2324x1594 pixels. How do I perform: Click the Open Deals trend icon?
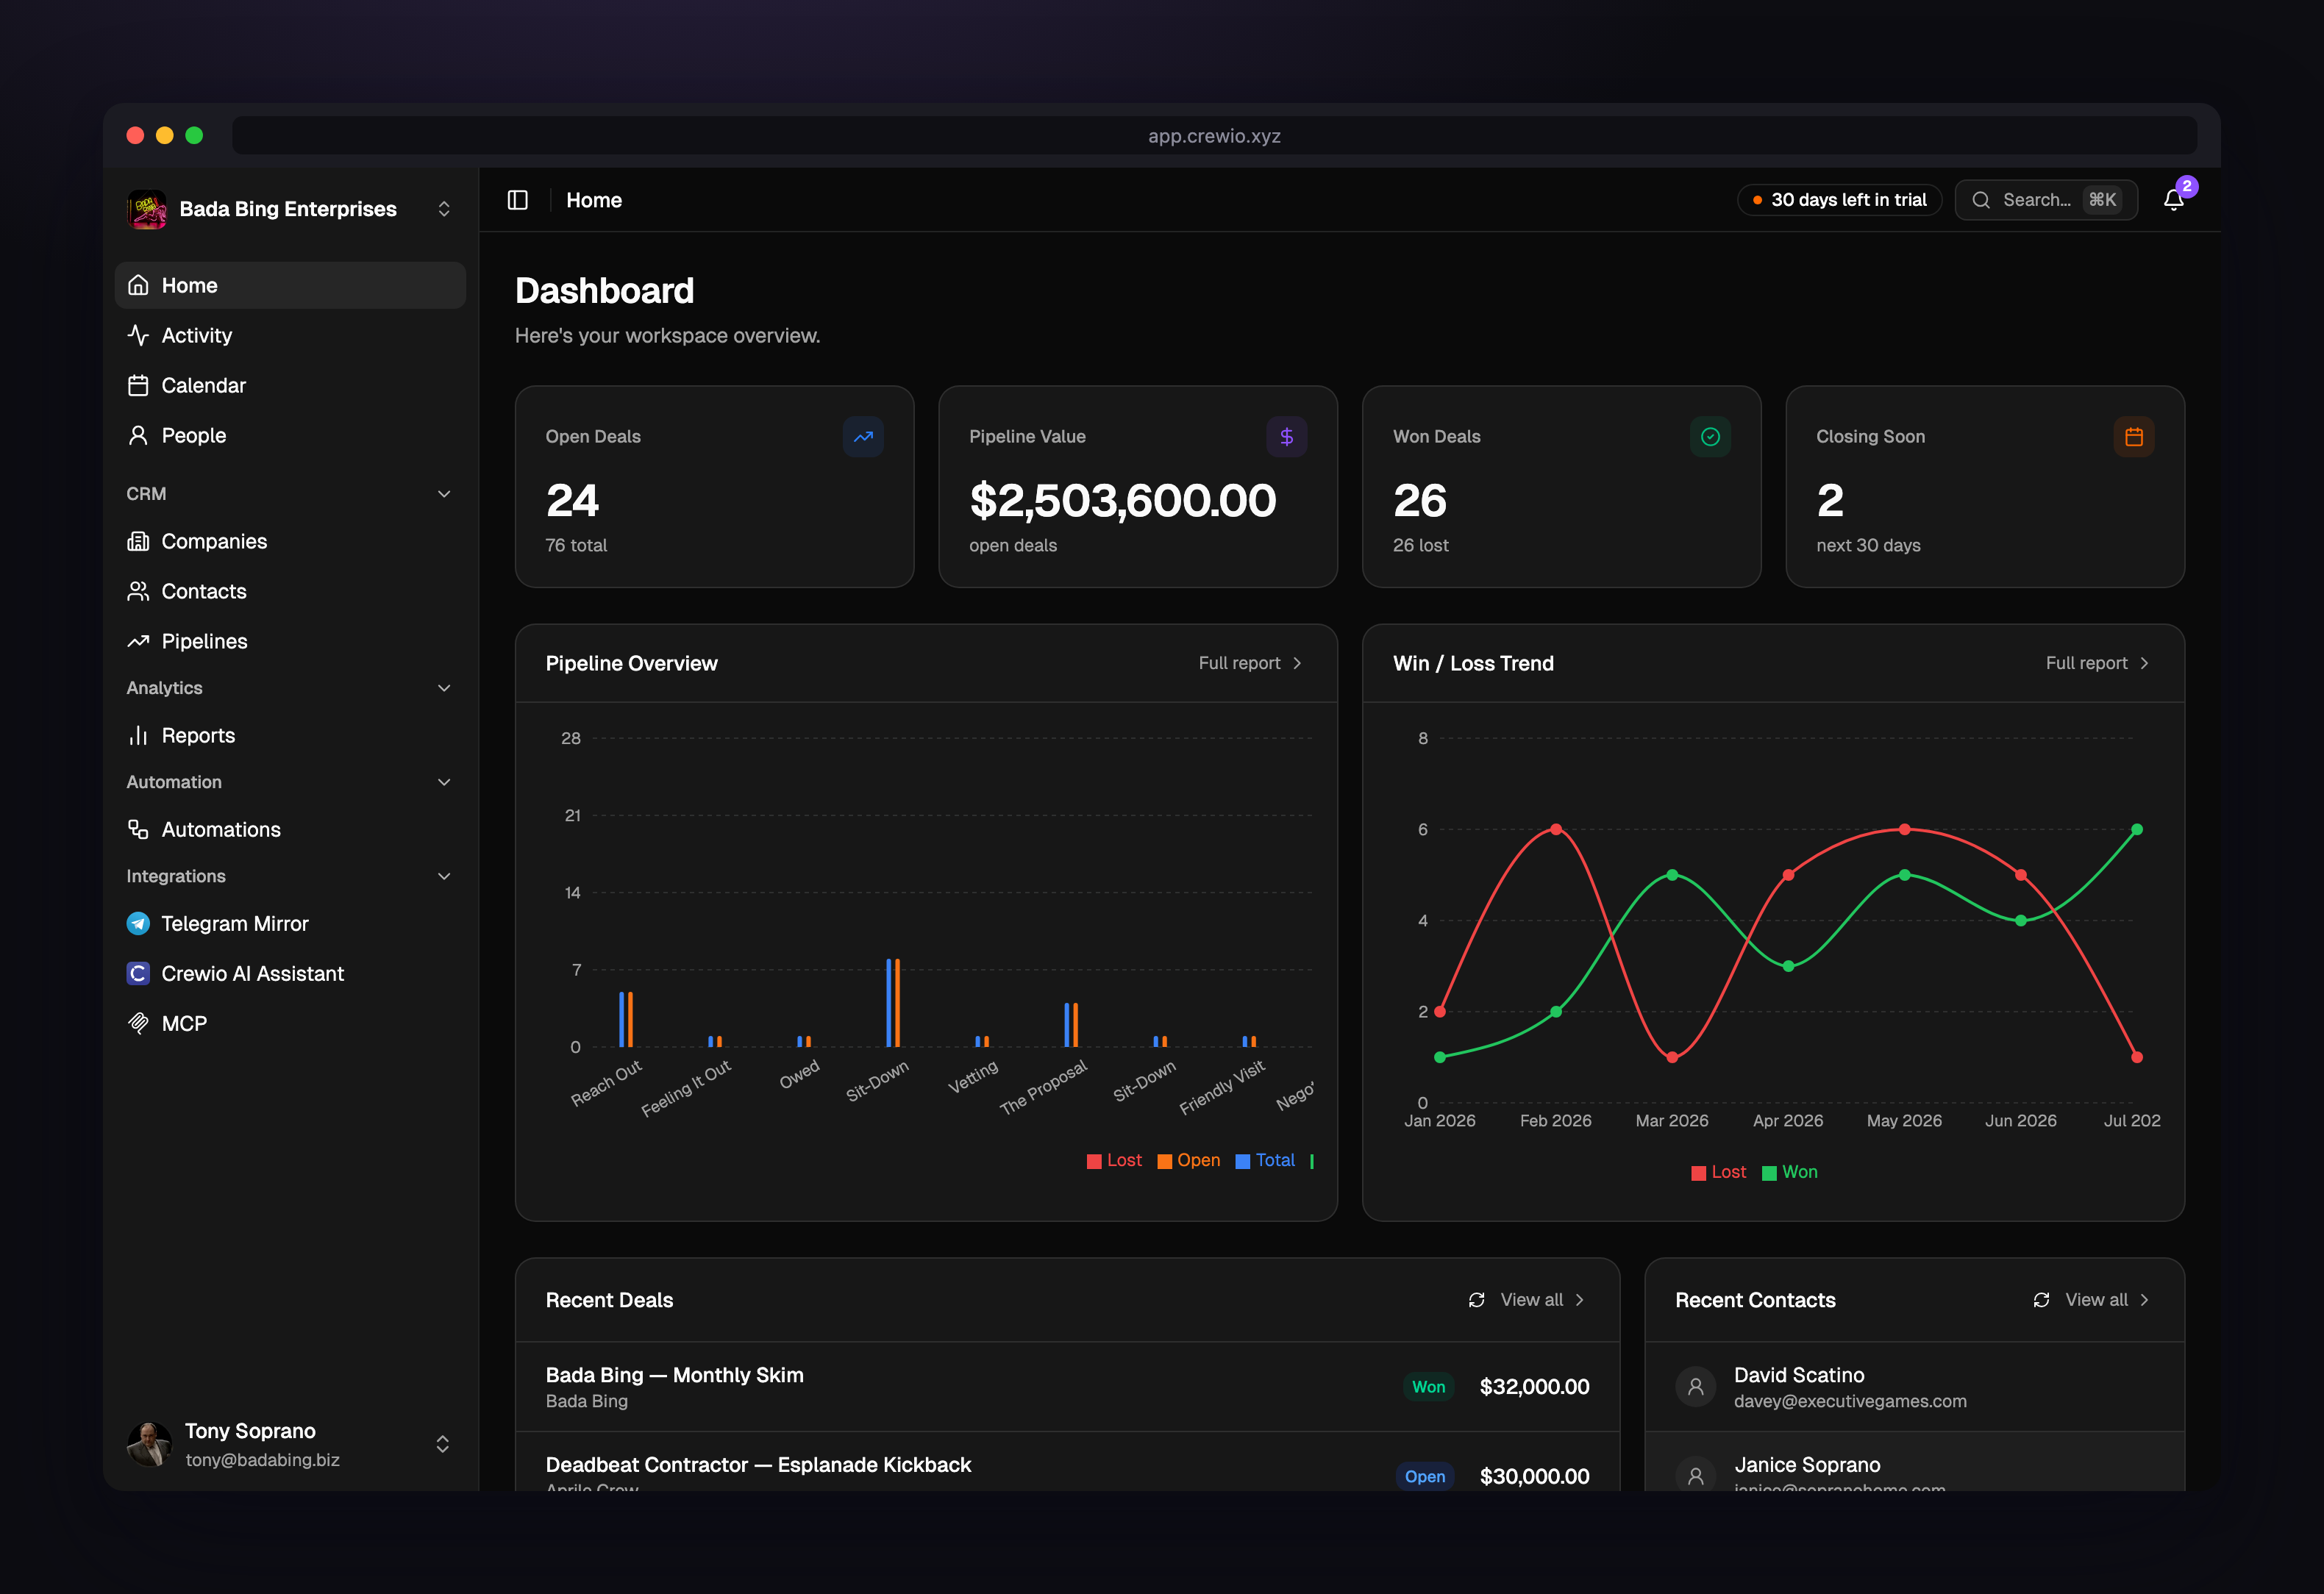[863, 436]
